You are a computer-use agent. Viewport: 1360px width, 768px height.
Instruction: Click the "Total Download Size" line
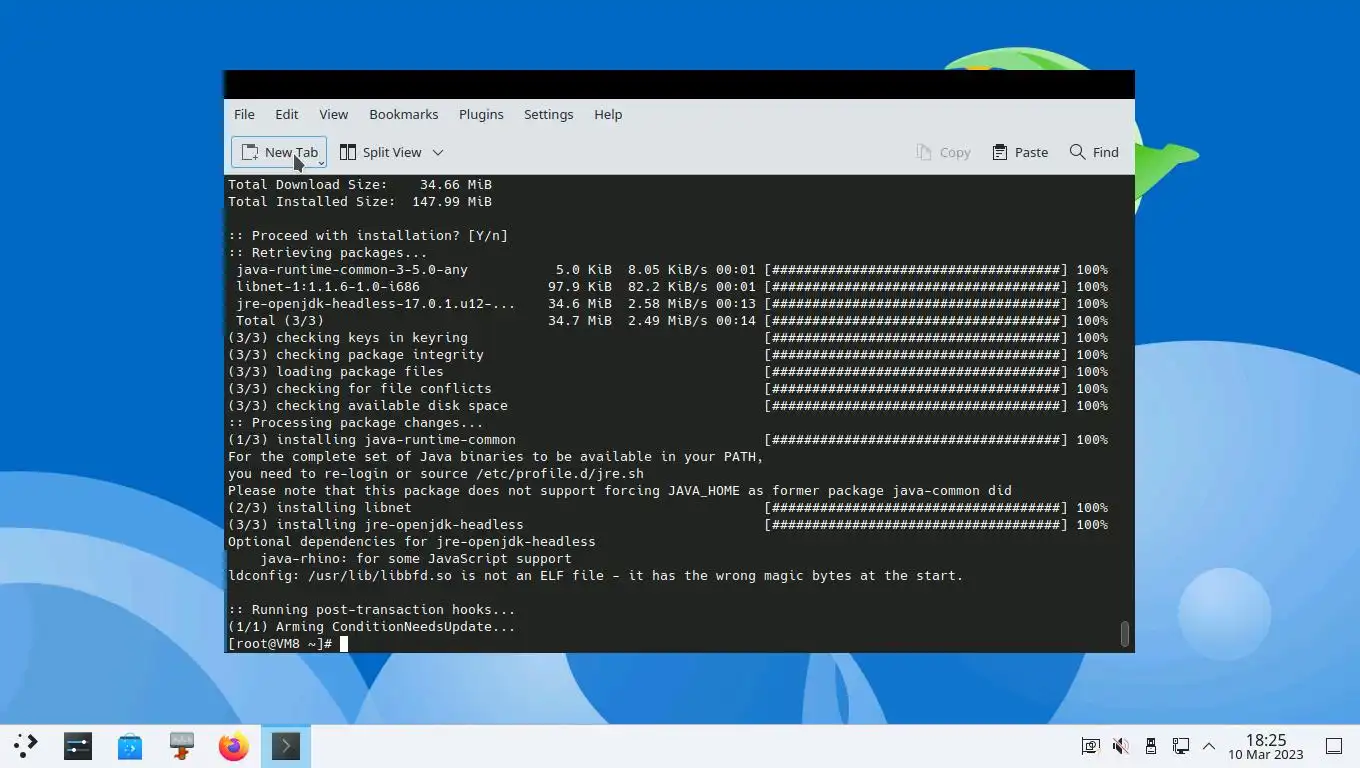pos(360,185)
